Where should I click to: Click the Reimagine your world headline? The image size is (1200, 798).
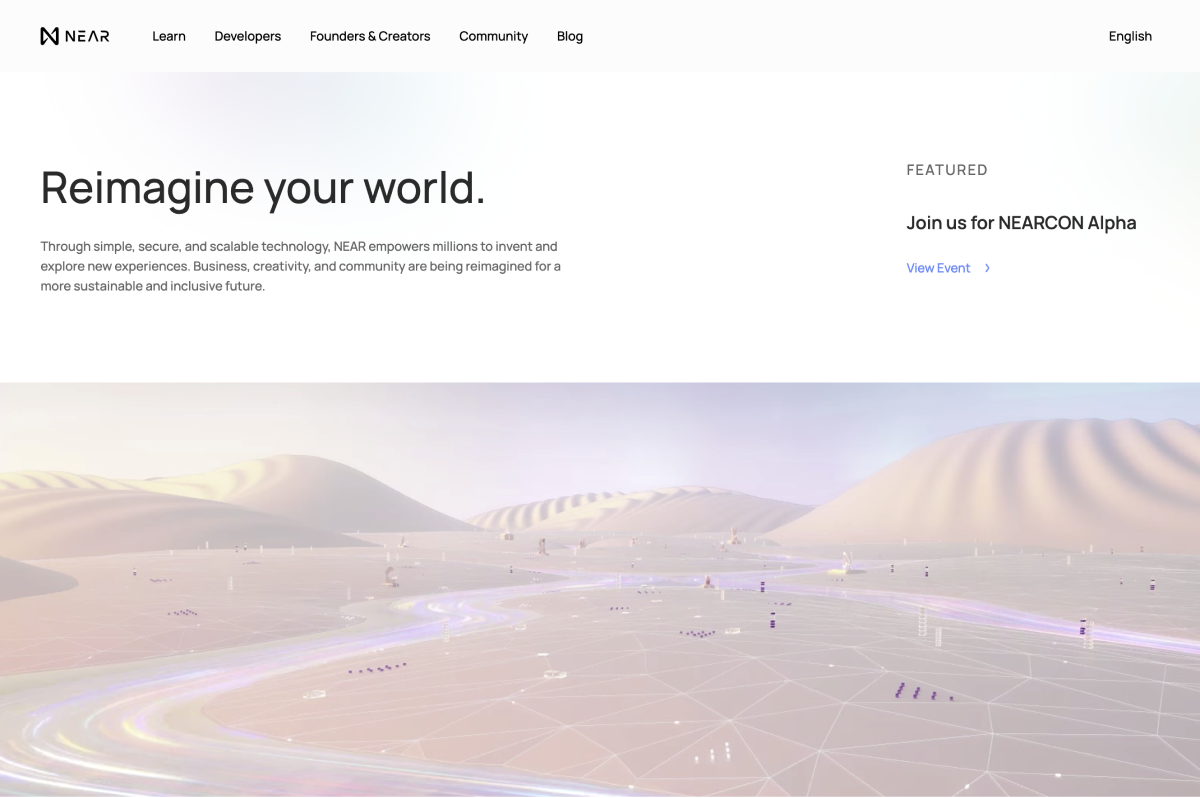coord(262,188)
